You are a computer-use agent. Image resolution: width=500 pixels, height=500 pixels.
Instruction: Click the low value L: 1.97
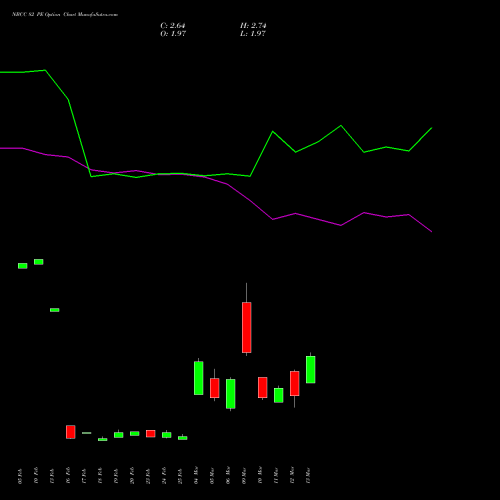coord(253,34)
